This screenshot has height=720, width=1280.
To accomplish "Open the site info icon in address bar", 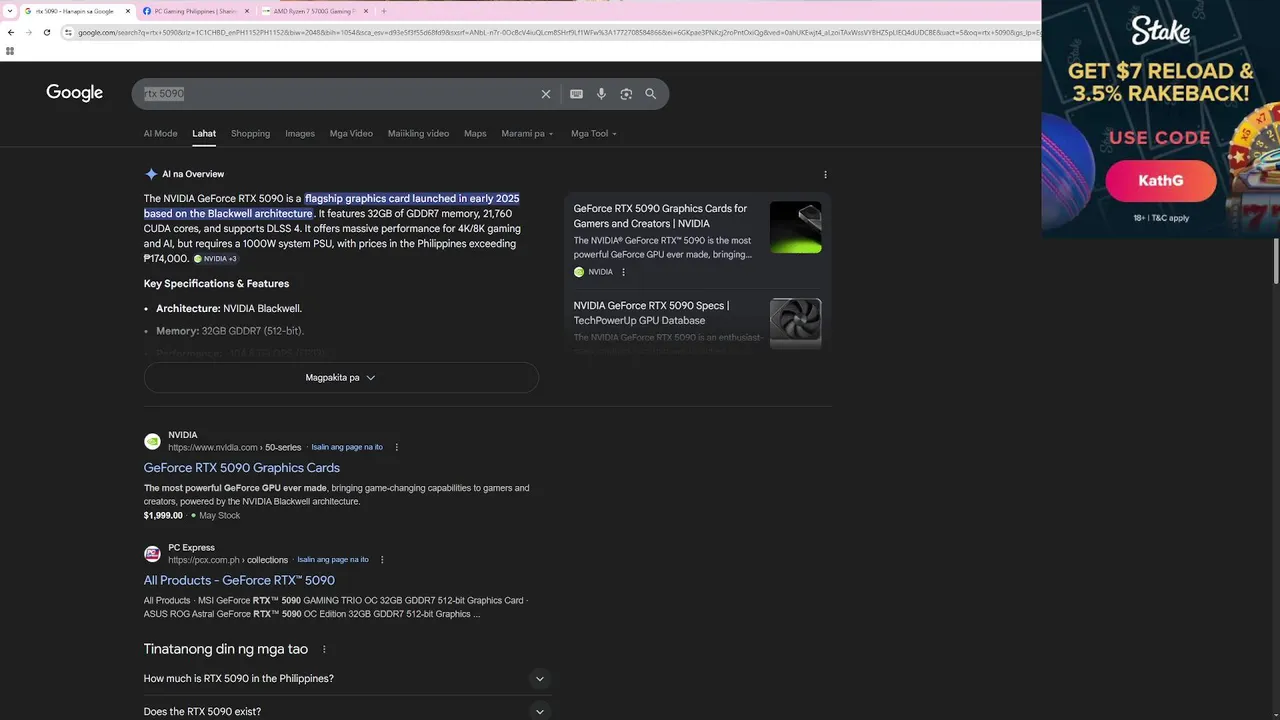I will 68,32.
